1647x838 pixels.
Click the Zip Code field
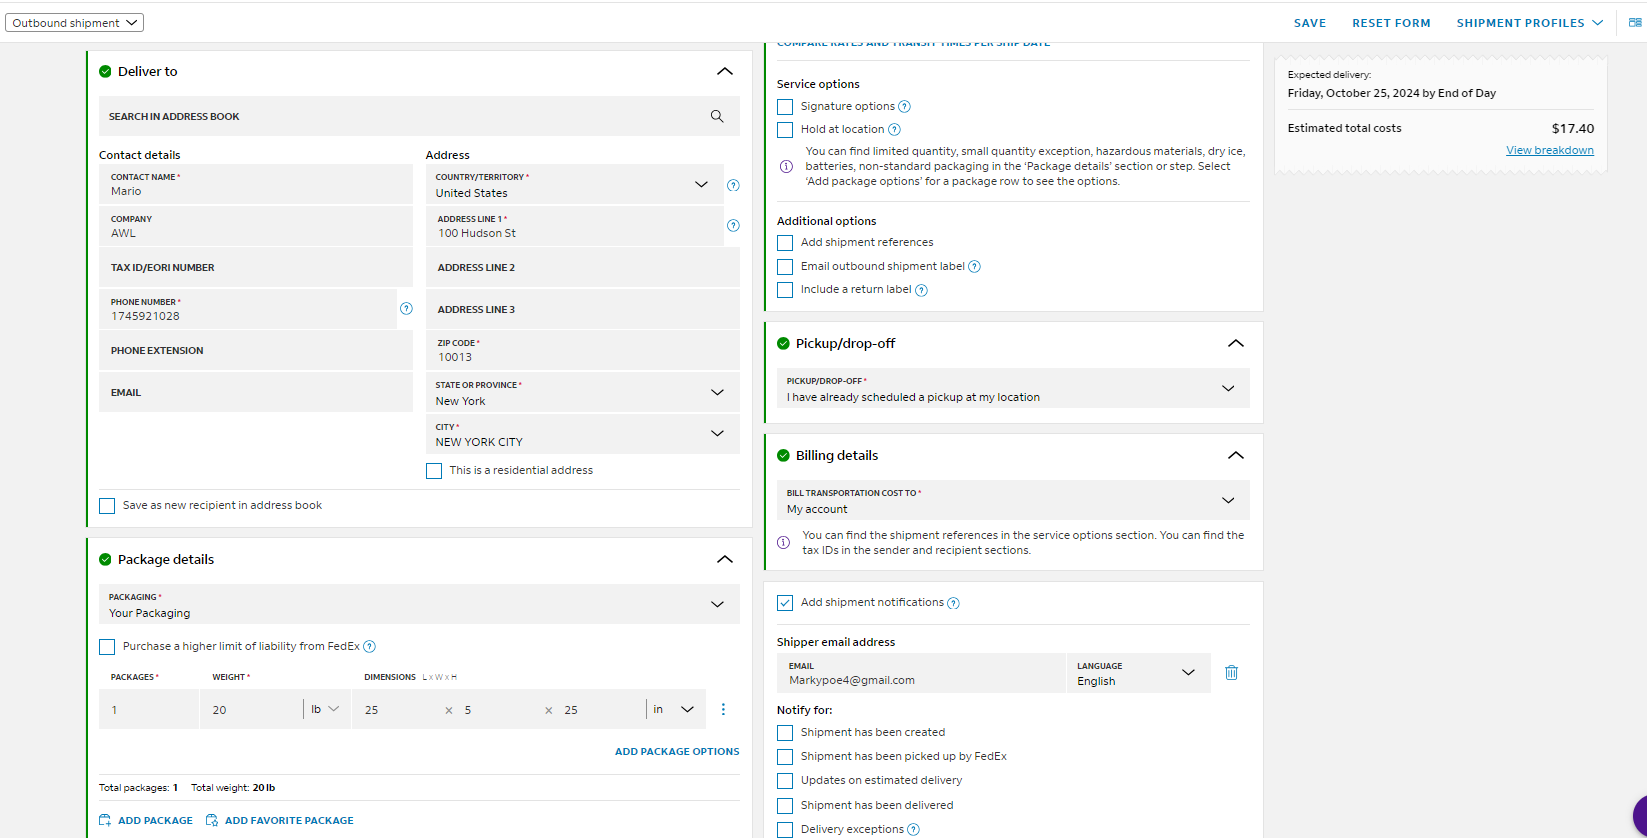pyautogui.click(x=583, y=351)
